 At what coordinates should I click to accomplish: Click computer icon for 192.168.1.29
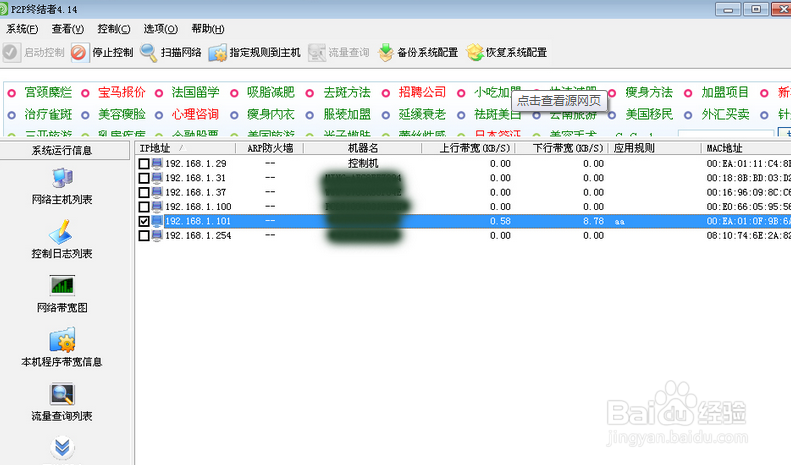coord(157,163)
